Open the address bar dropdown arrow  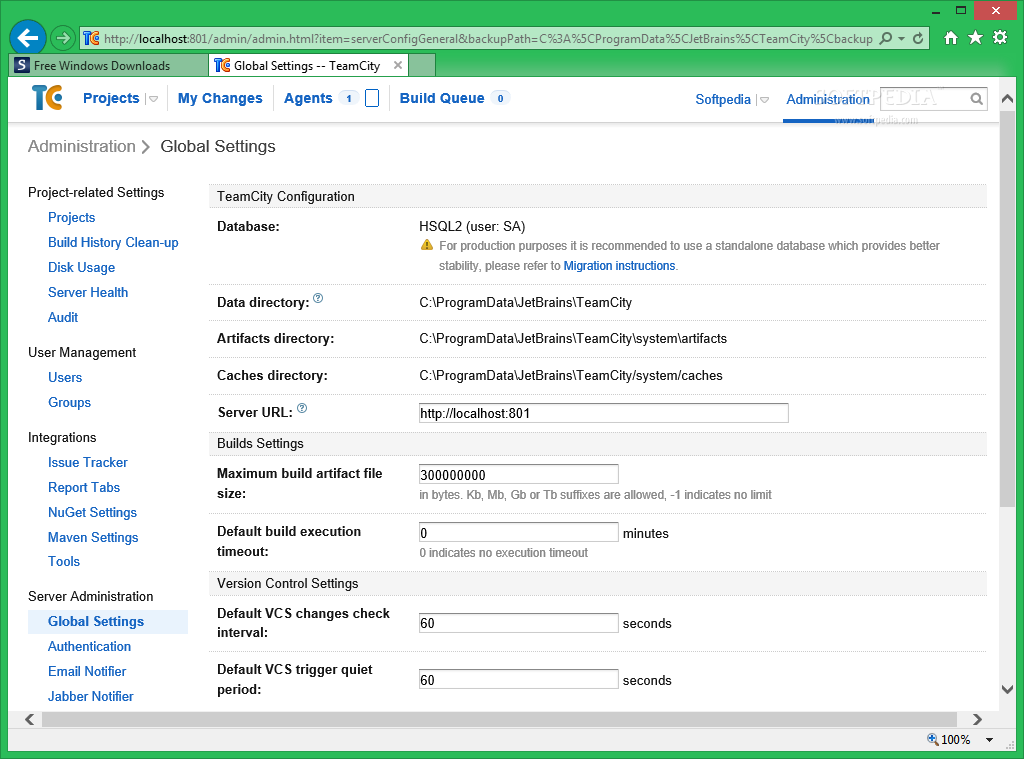point(901,39)
